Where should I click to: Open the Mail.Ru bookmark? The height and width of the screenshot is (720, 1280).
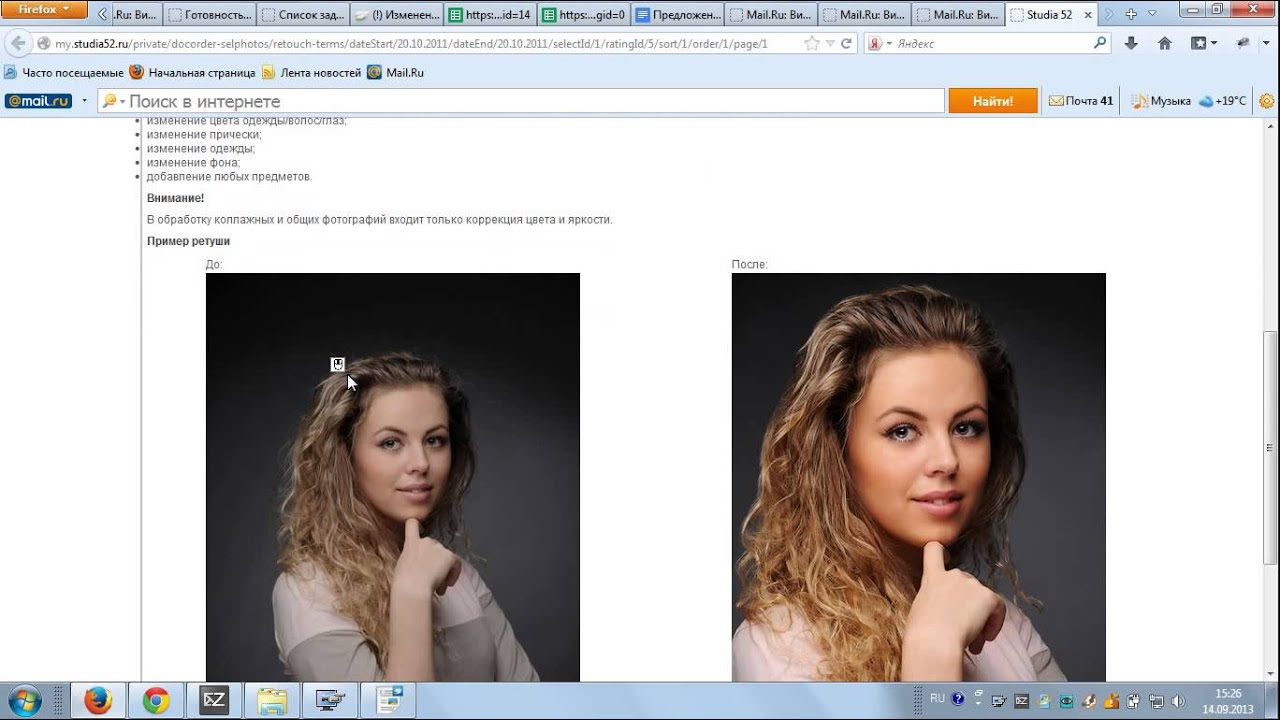(395, 73)
